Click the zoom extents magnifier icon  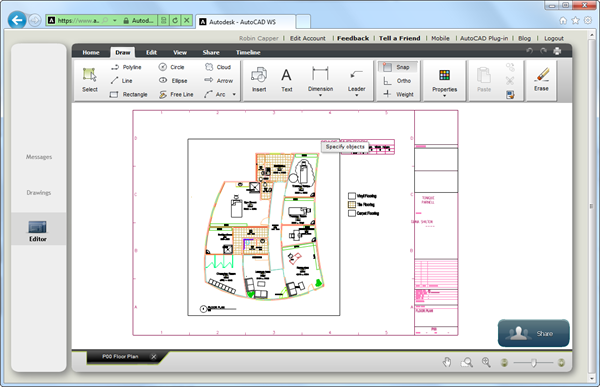pos(466,362)
